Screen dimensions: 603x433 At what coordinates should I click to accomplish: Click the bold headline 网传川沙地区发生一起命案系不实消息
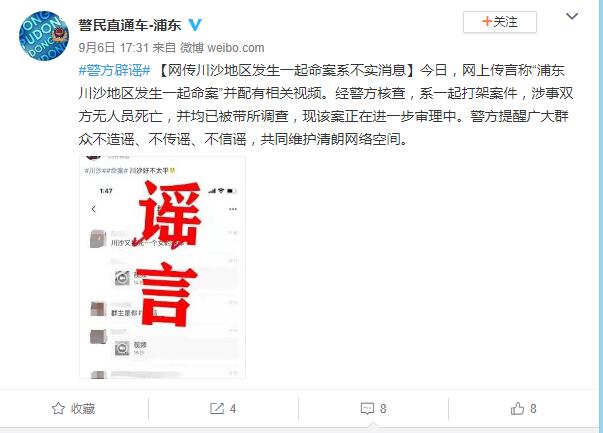coord(287,70)
